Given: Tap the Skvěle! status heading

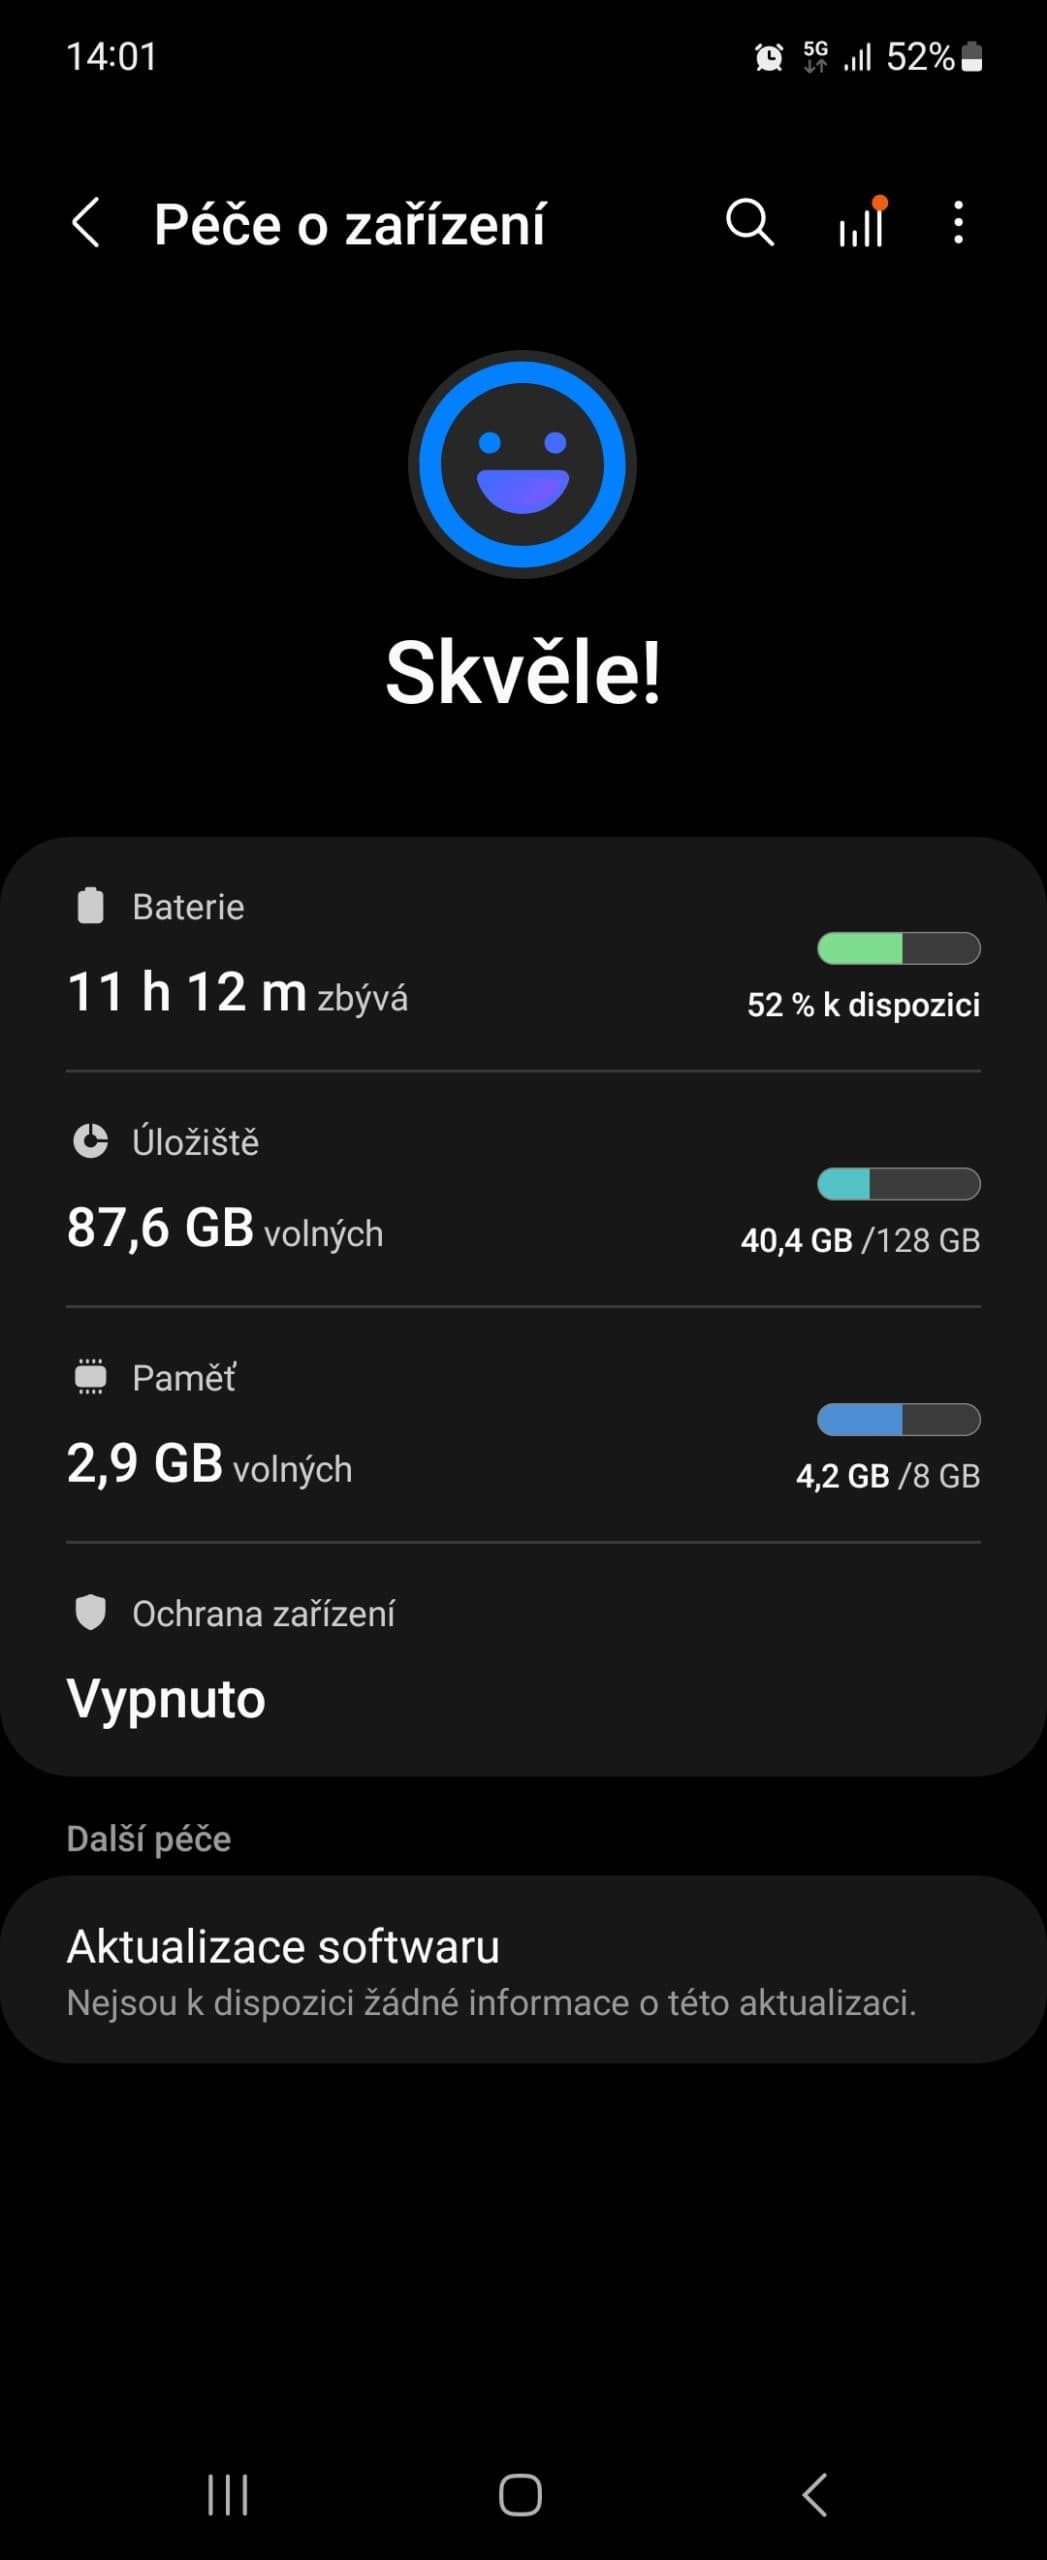Looking at the screenshot, I should point(522,673).
